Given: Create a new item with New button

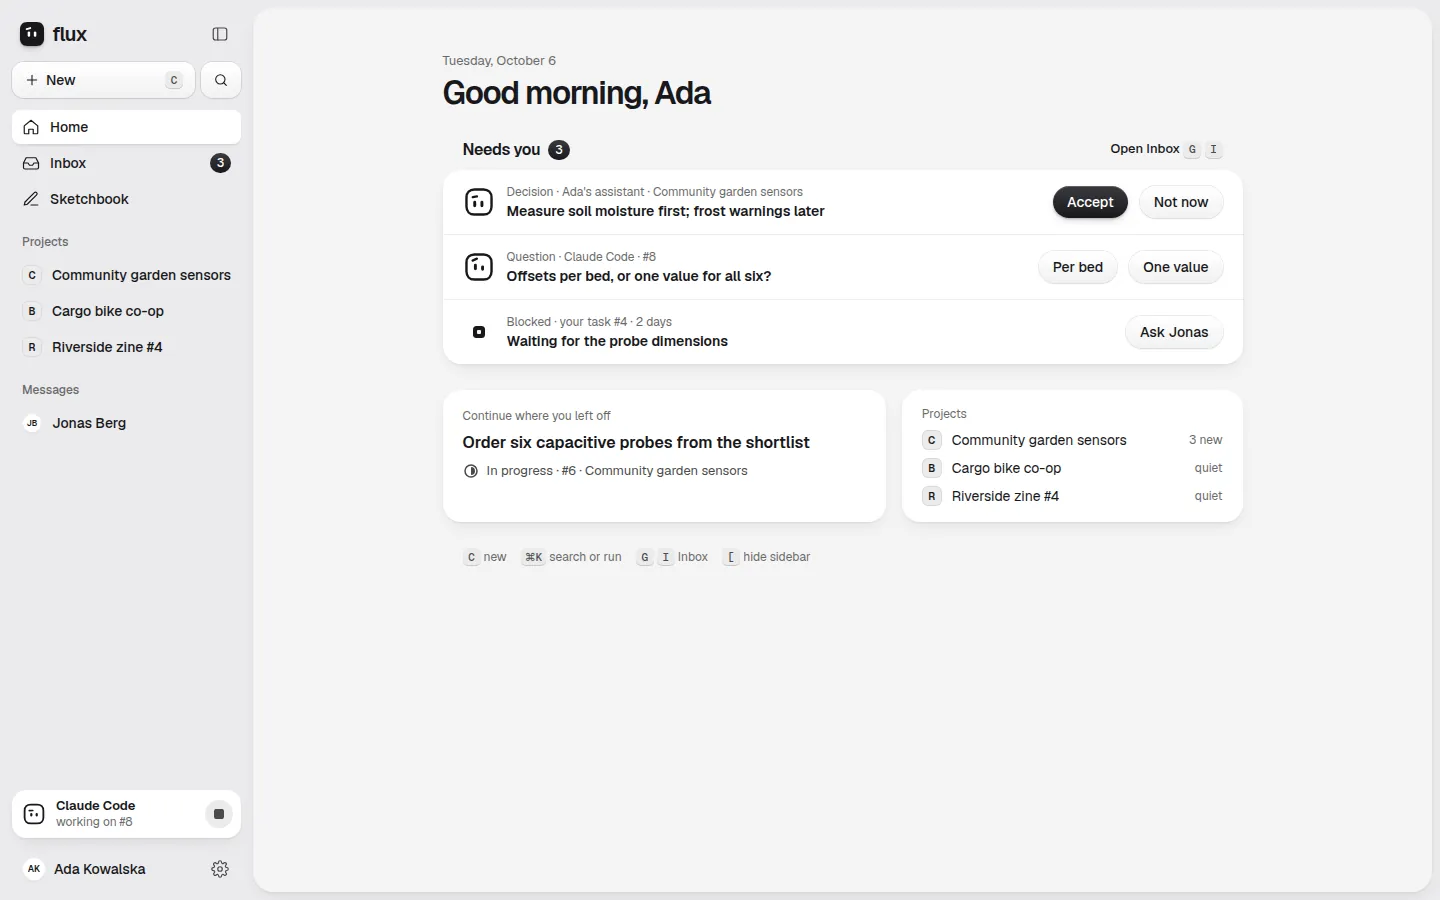Looking at the screenshot, I should click(x=104, y=80).
